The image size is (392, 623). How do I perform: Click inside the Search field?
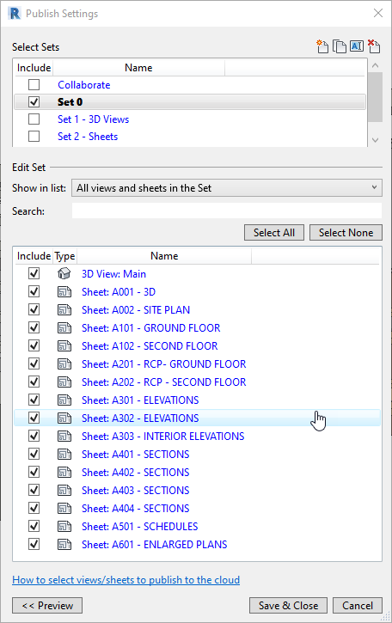point(227,211)
